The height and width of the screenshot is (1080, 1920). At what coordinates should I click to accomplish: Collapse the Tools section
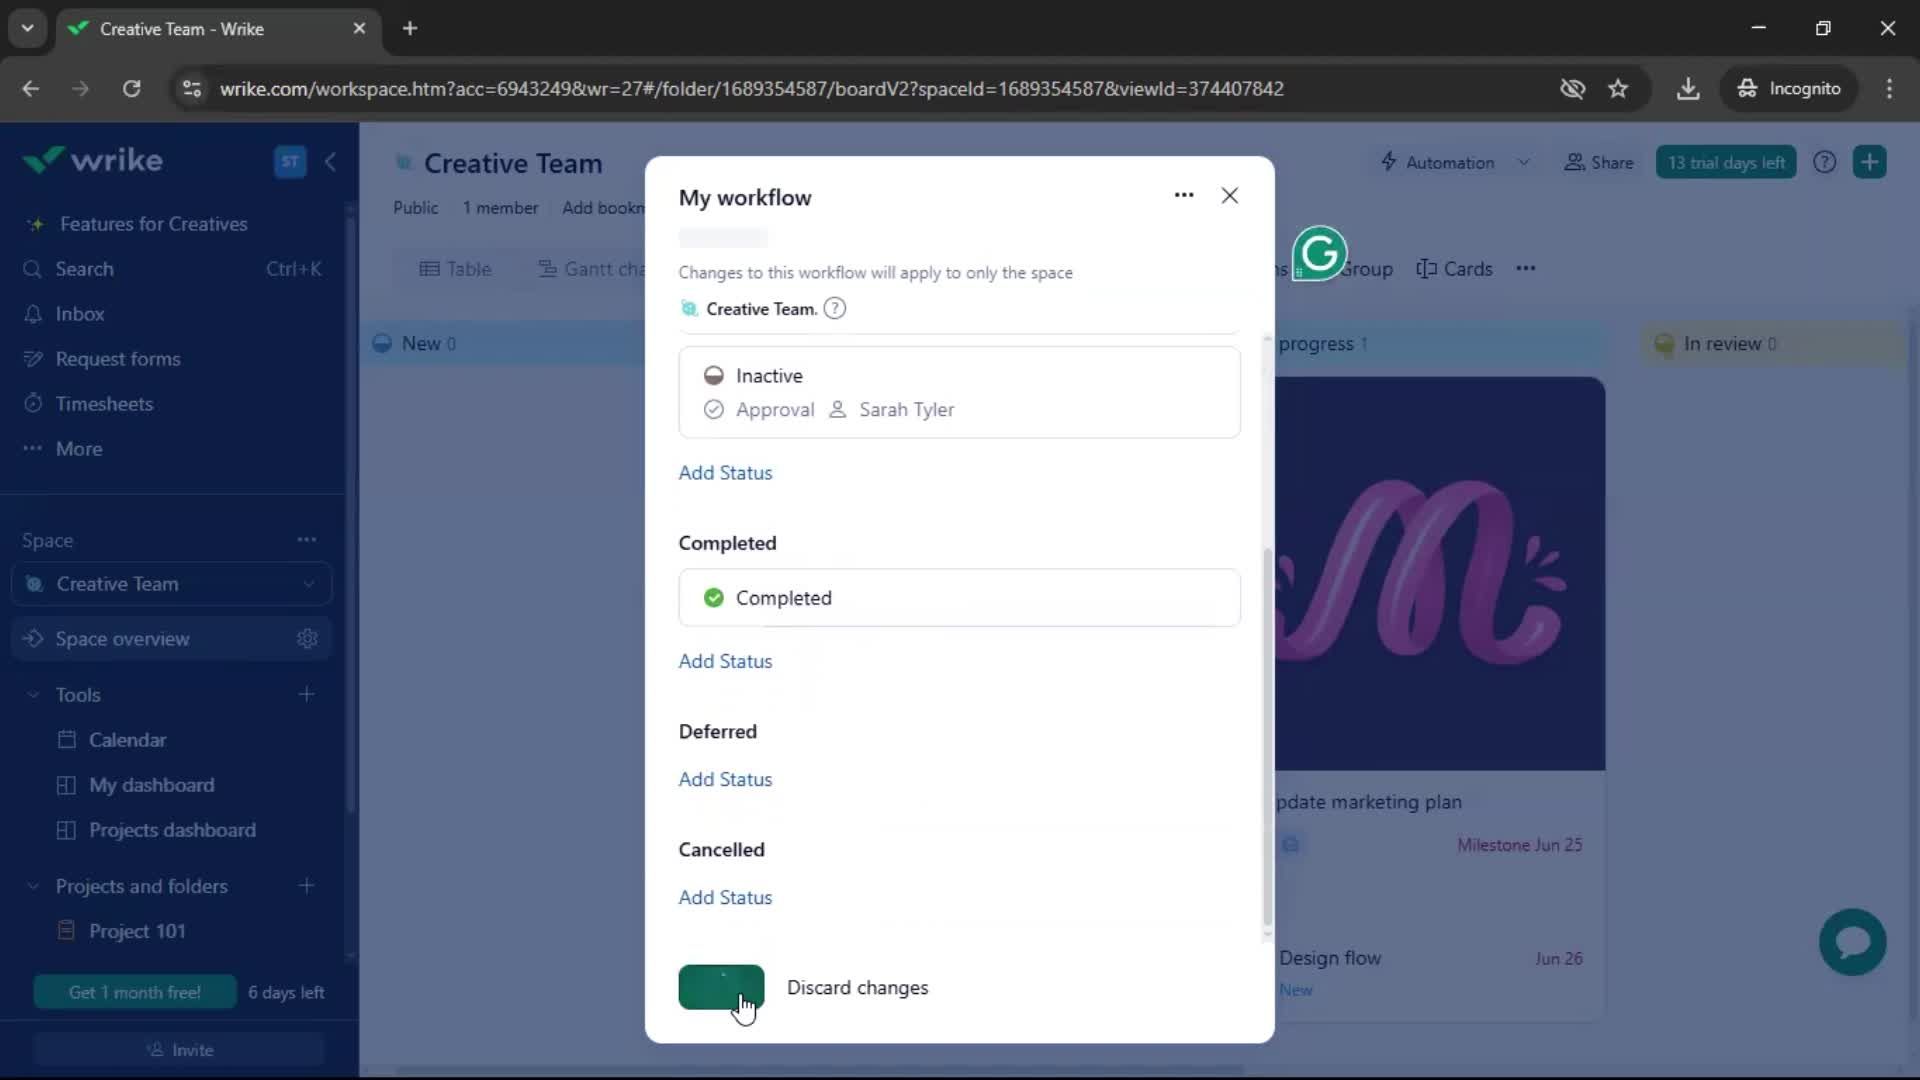[x=33, y=695]
